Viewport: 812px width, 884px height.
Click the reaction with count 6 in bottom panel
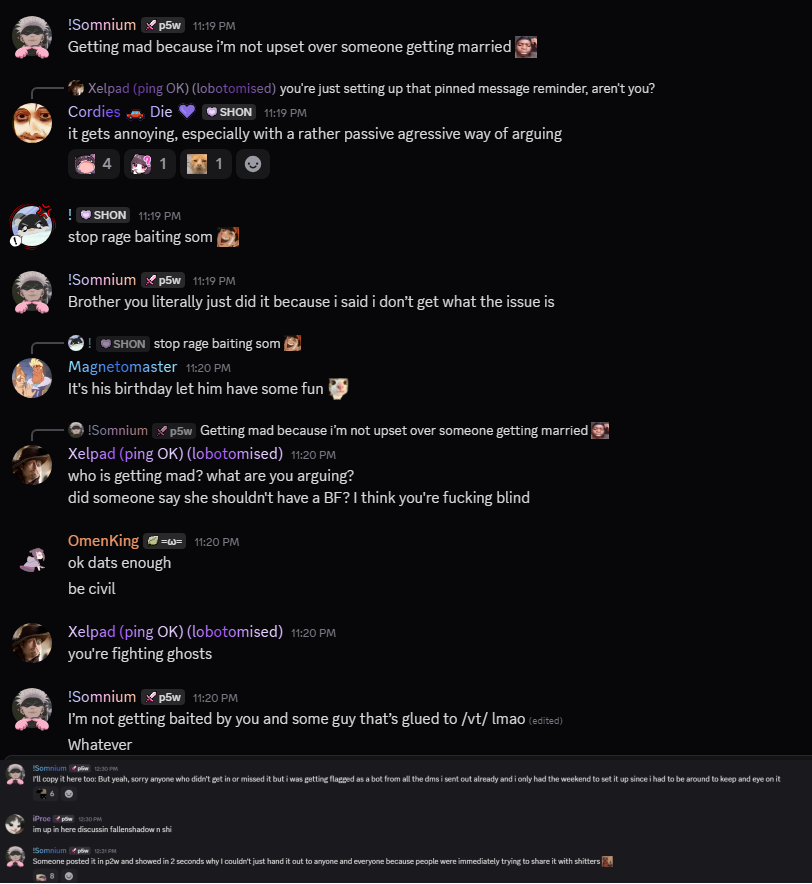tap(45, 794)
